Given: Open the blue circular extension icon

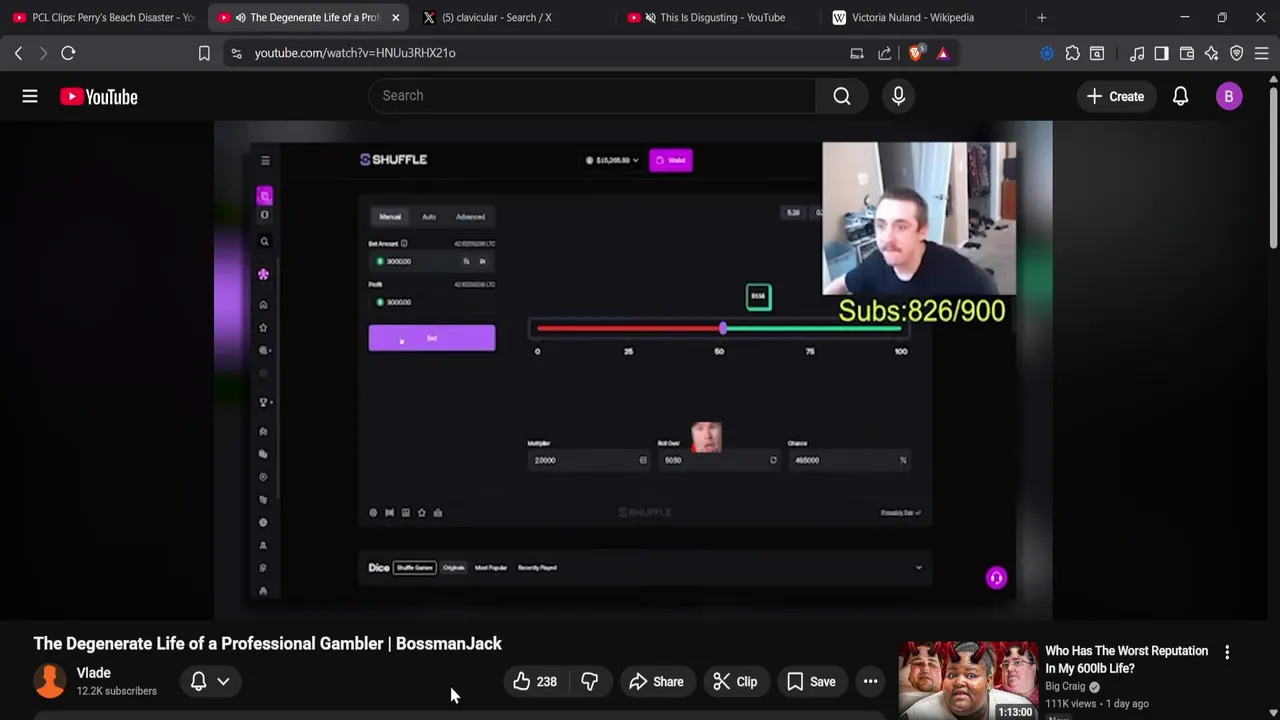Looking at the screenshot, I should pyautogui.click(x=1047, y=53).
